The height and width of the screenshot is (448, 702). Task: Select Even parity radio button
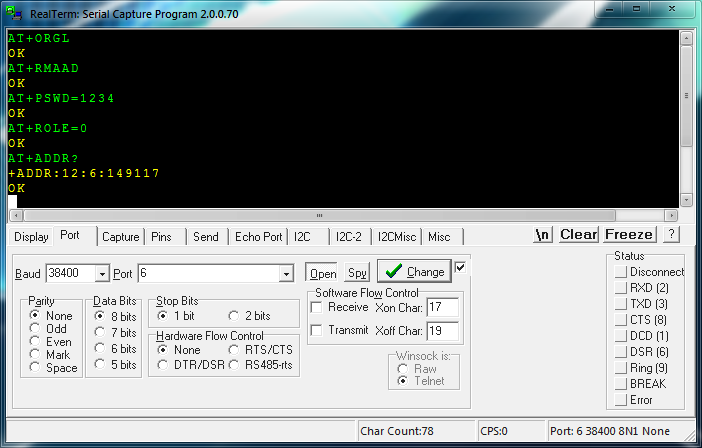point(35,341)
